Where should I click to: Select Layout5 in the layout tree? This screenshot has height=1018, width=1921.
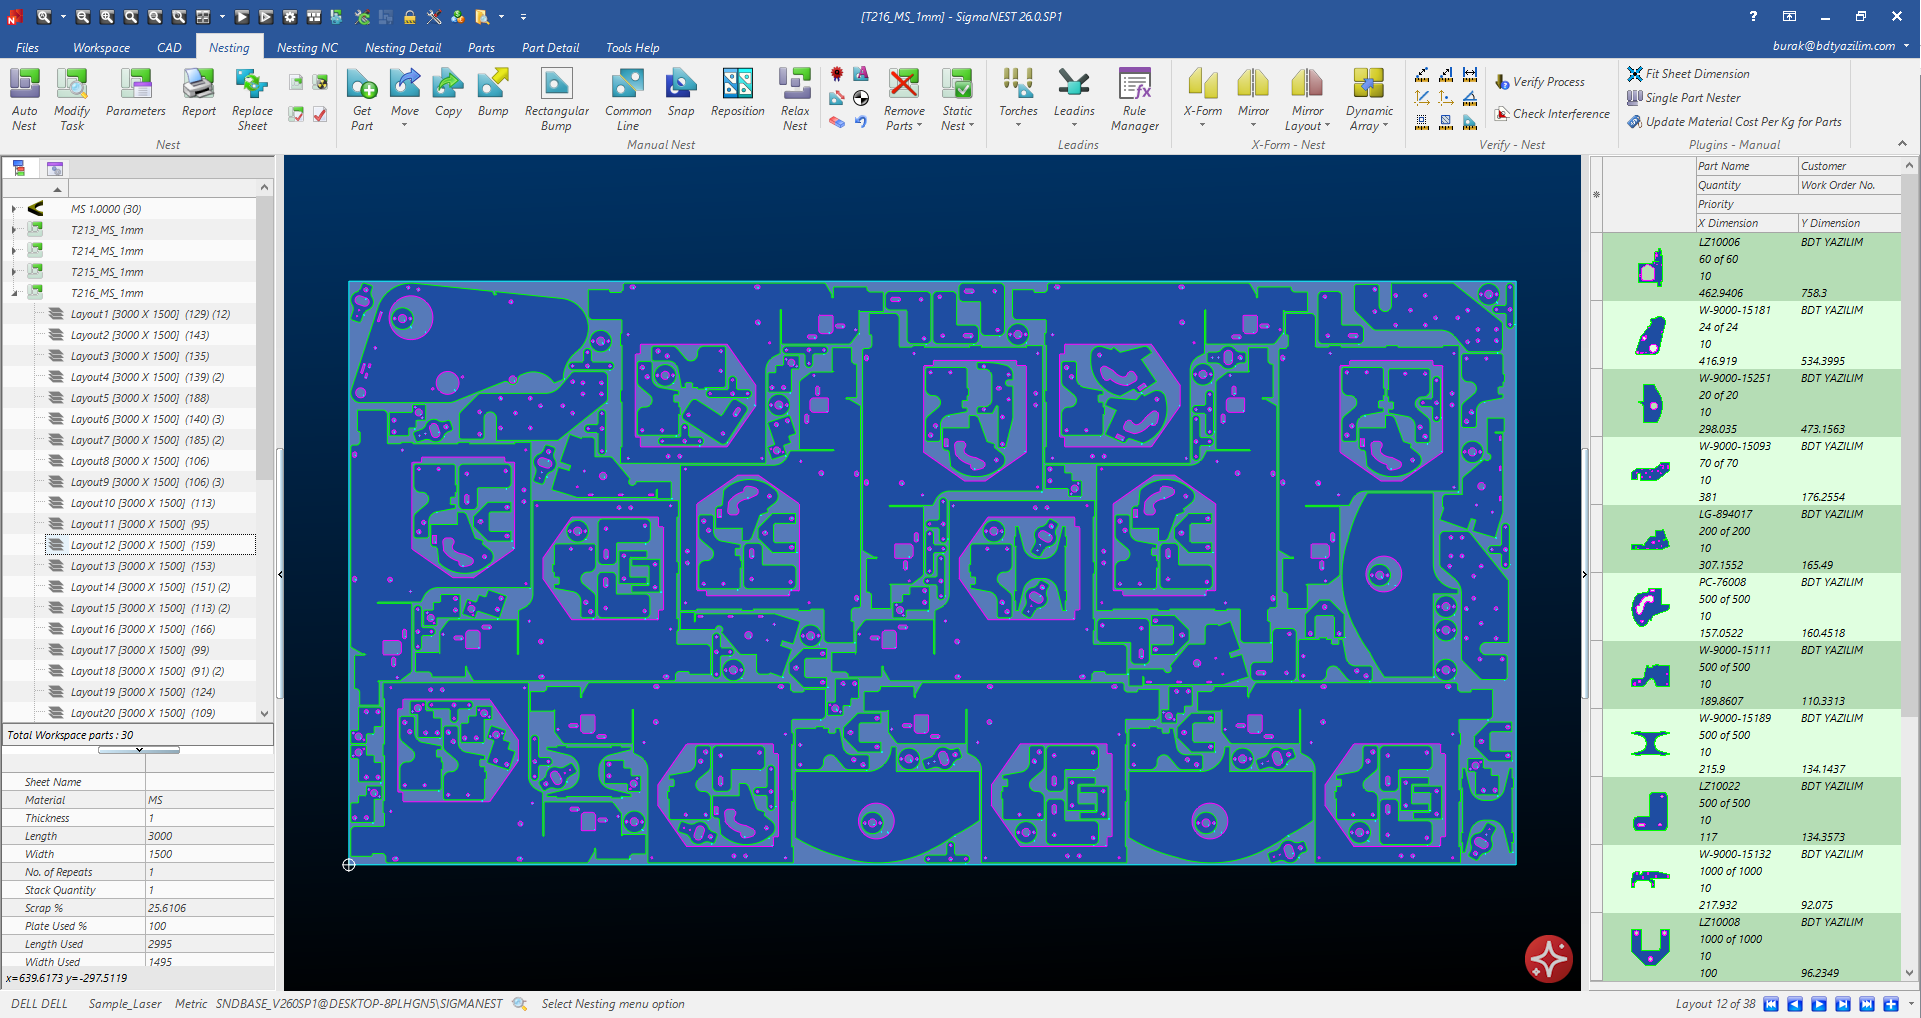coord(139,398)
